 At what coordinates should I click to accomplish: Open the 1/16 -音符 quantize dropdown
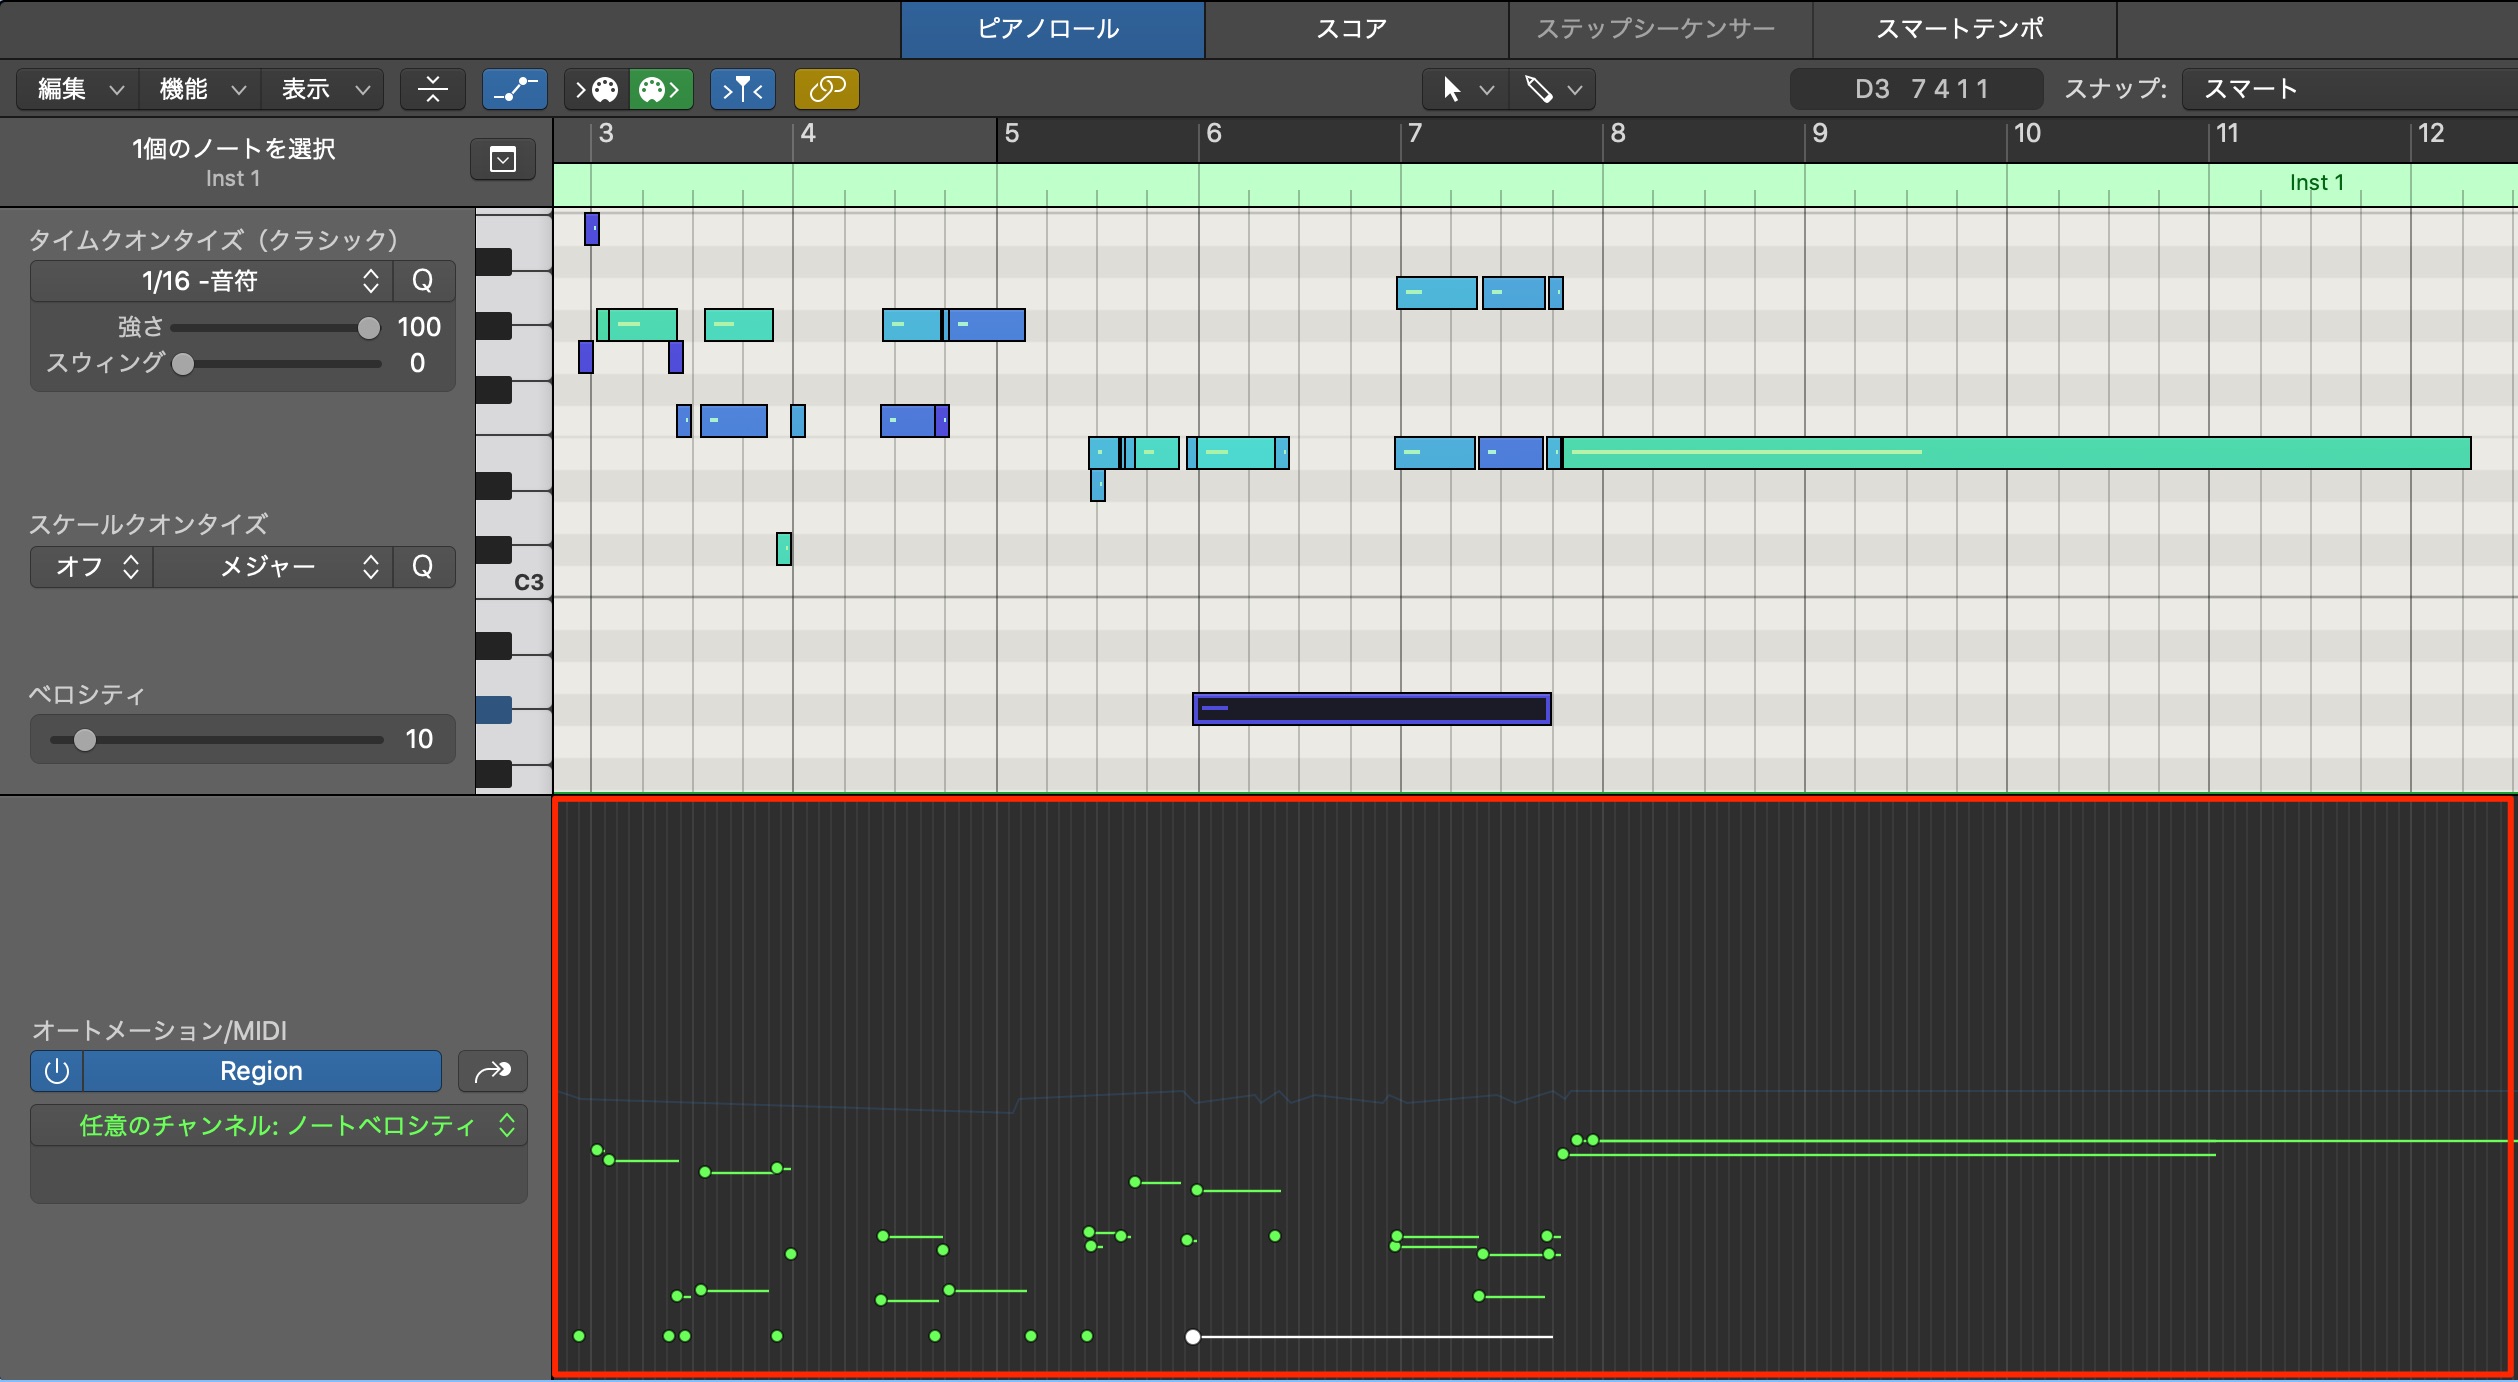(211, 281)
